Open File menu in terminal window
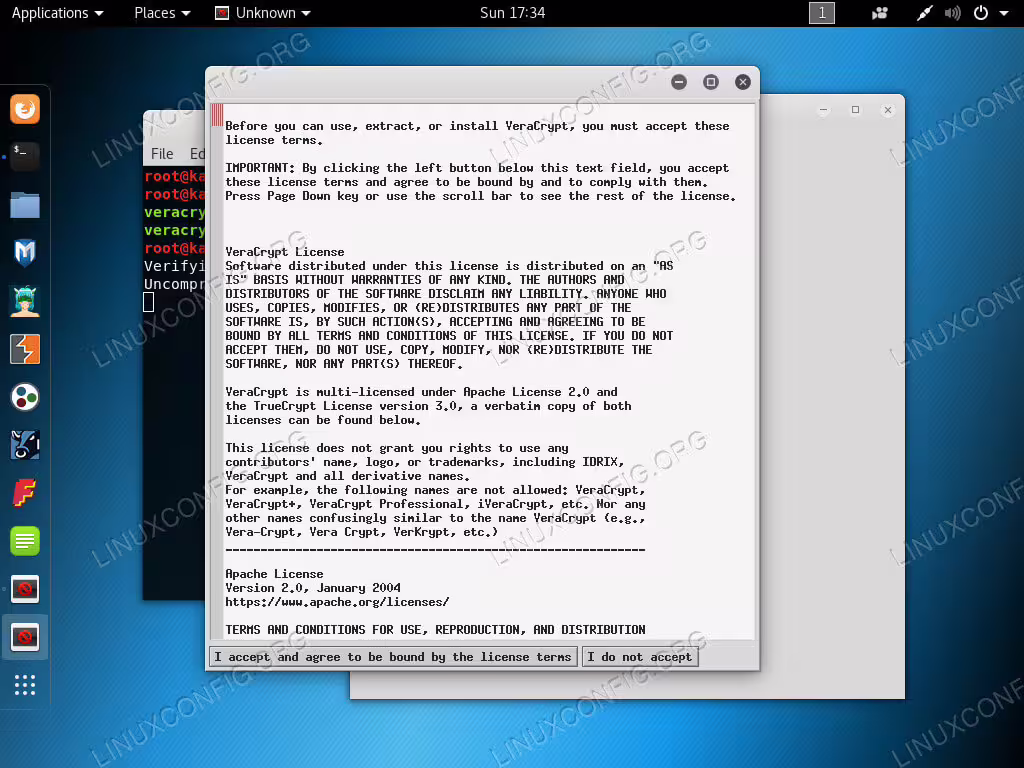The image size is (1024, 768). point(162,153)
